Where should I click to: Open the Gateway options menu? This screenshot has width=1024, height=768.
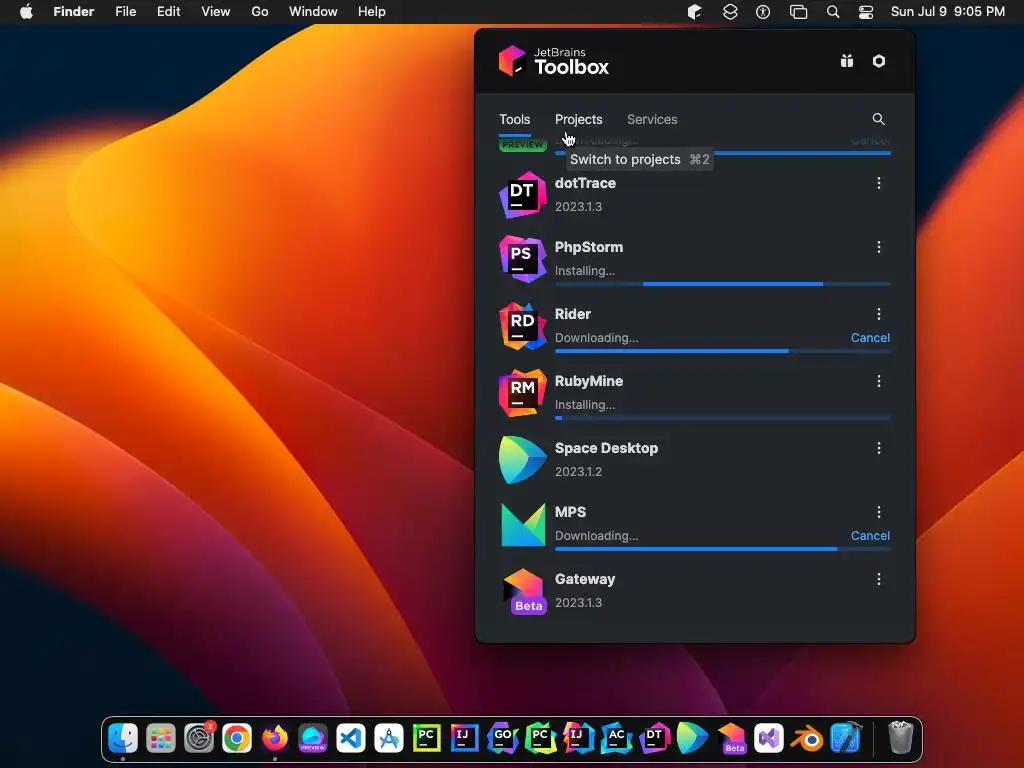[879, 579]
